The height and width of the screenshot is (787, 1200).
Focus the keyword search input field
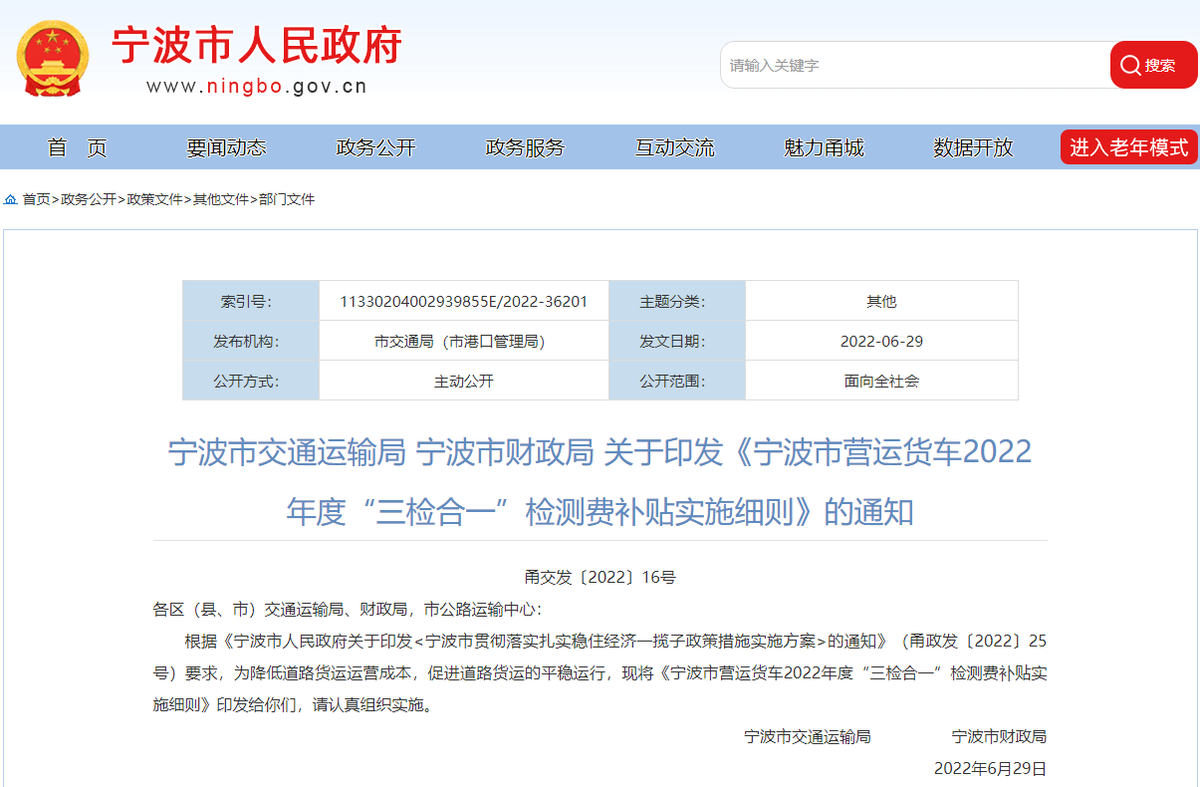point(915,65)
